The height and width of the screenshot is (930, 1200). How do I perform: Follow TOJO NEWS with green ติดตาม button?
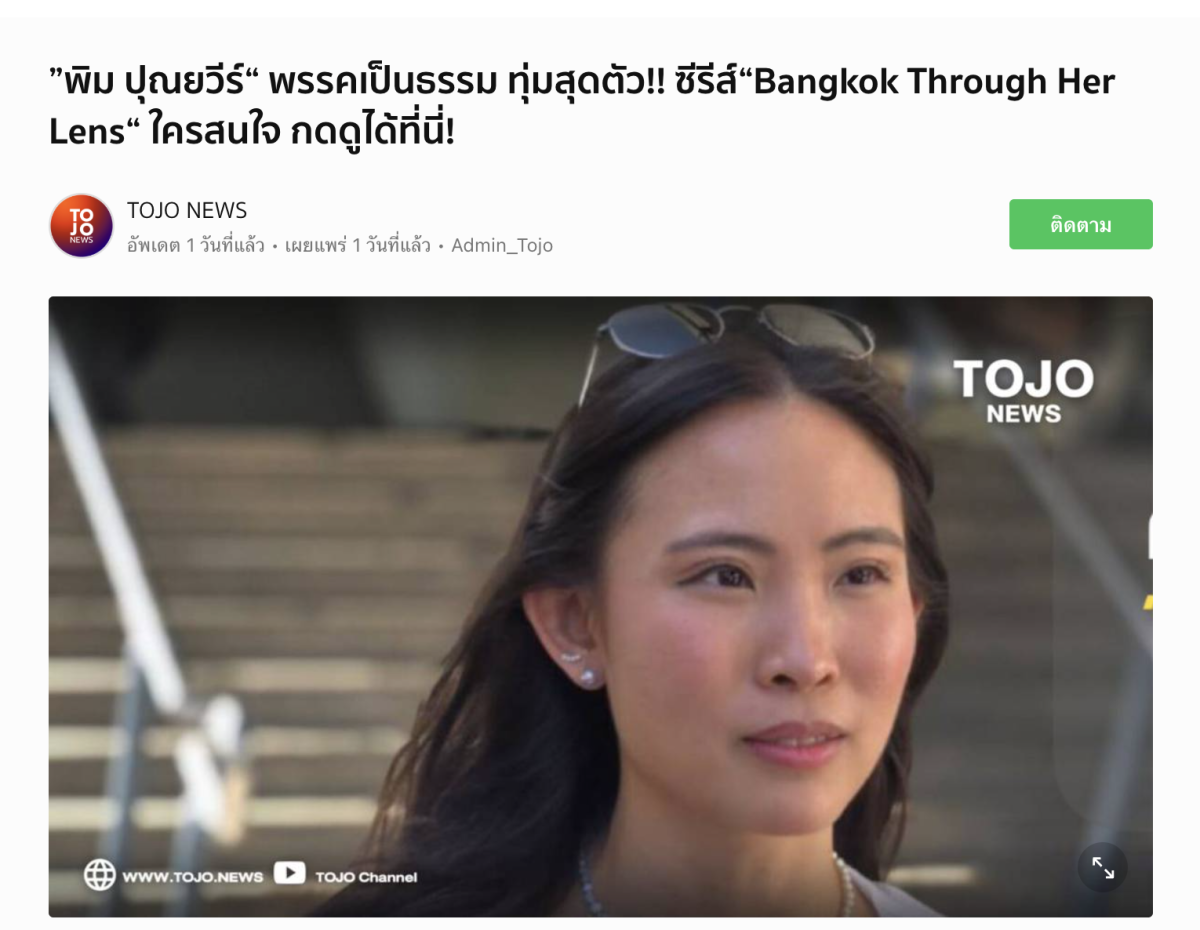point(1081,224)
